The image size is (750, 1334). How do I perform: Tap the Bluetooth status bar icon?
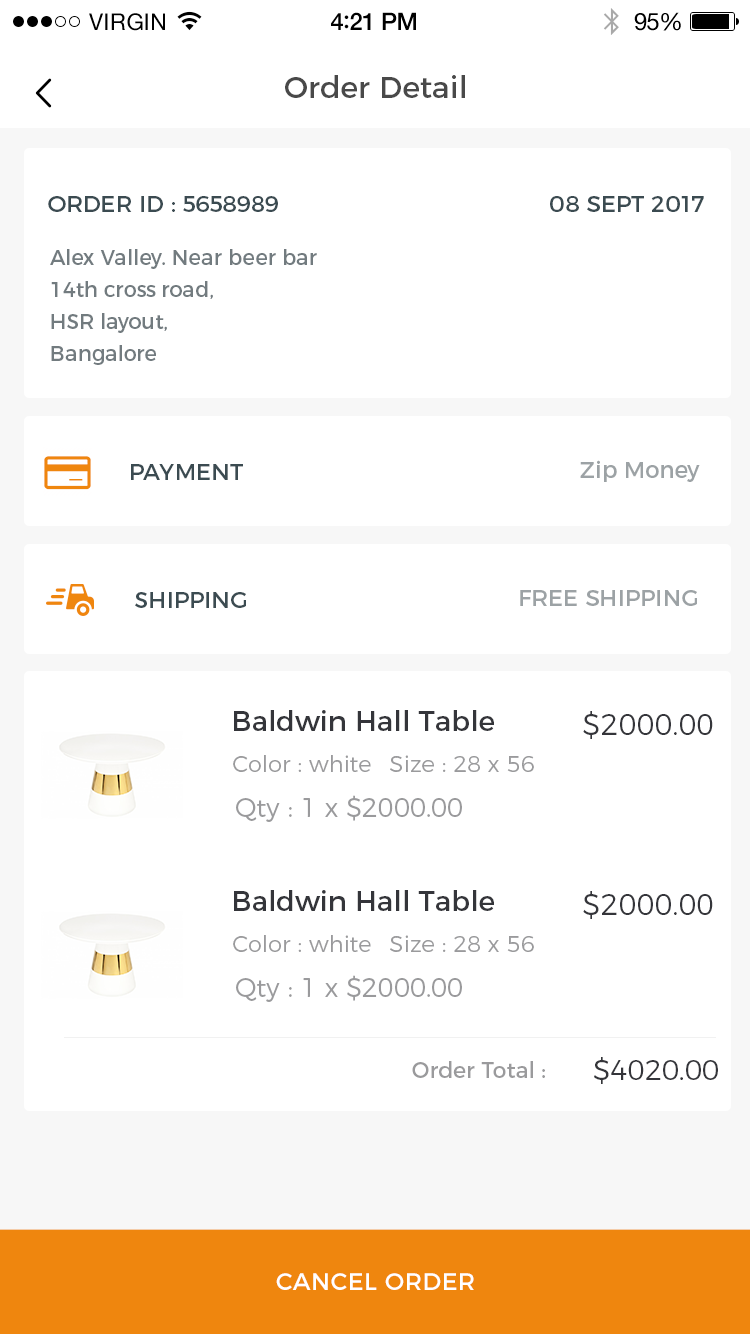[x=611, y=21]
